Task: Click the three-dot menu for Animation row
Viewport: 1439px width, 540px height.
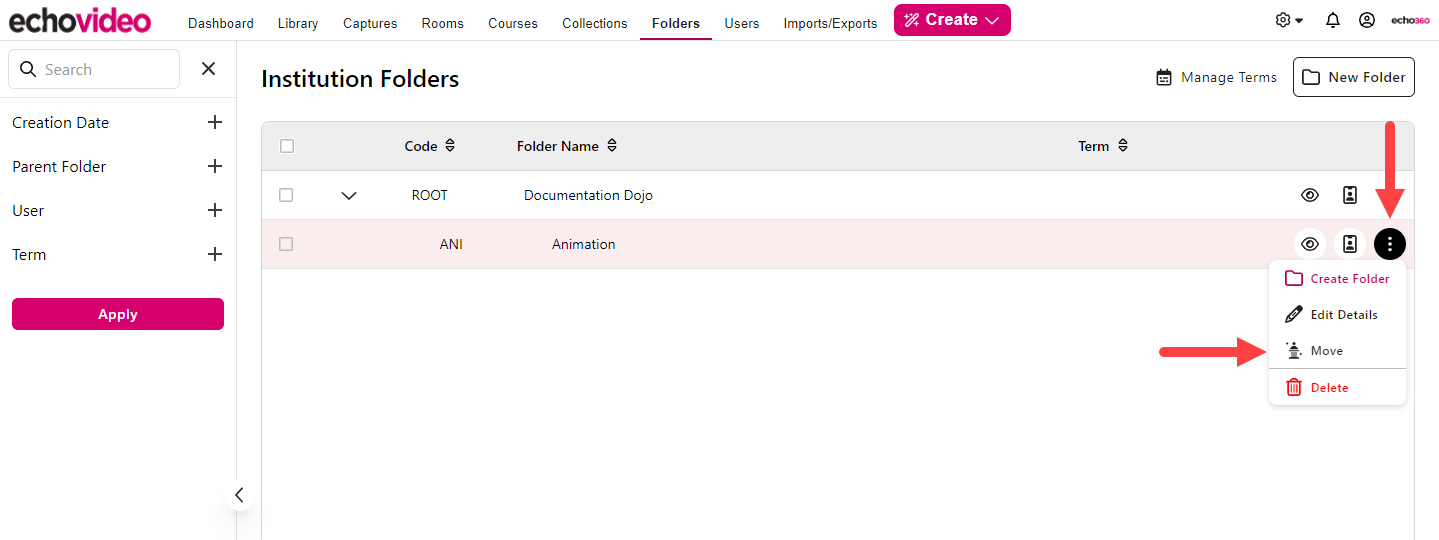Action: click(1390, 244)
